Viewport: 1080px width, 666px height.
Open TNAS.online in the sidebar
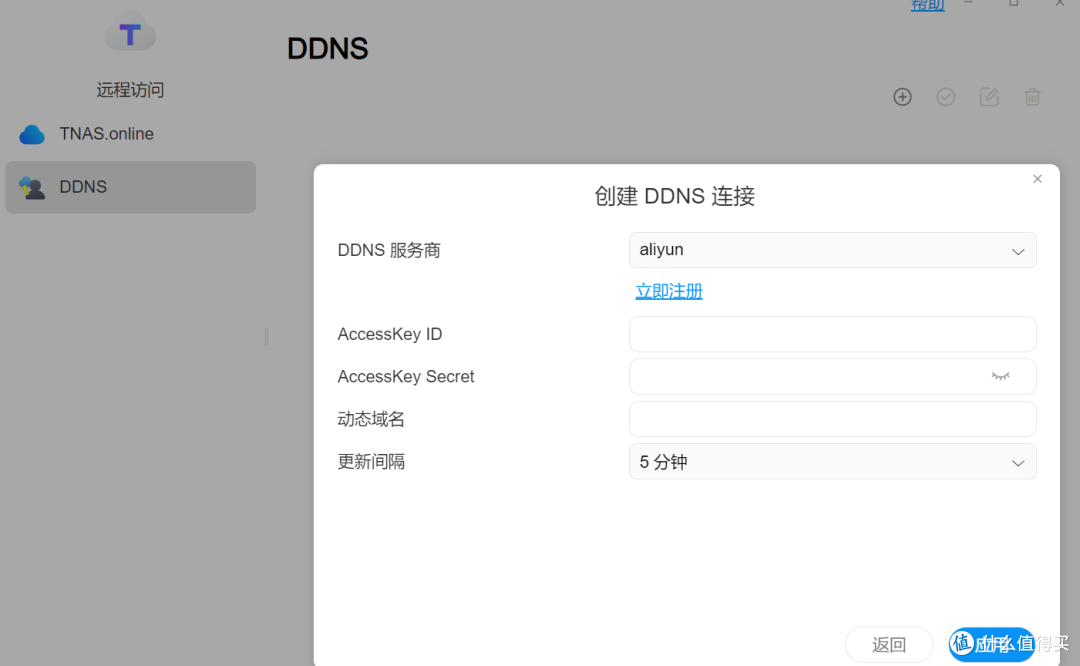tap(130, 134)
